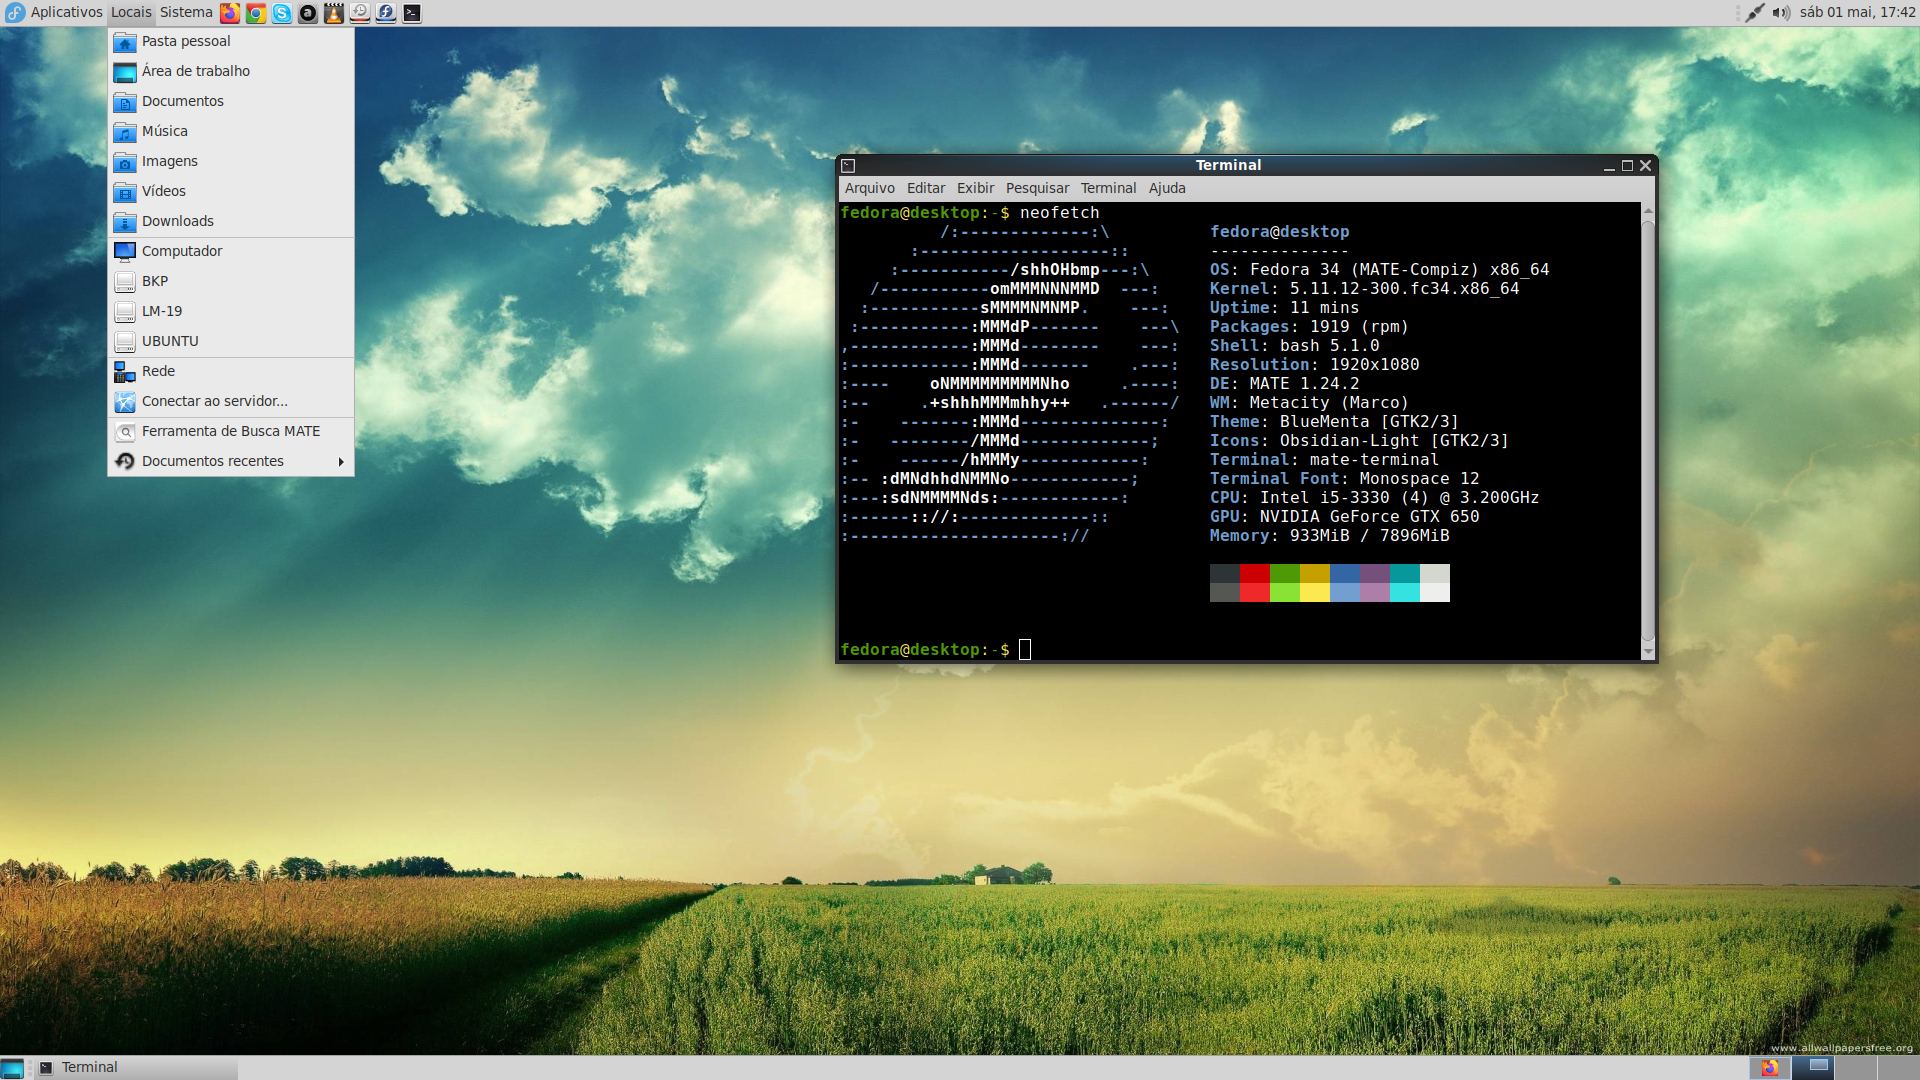Launch Firefox from the top panel

[x=230, y=13]
